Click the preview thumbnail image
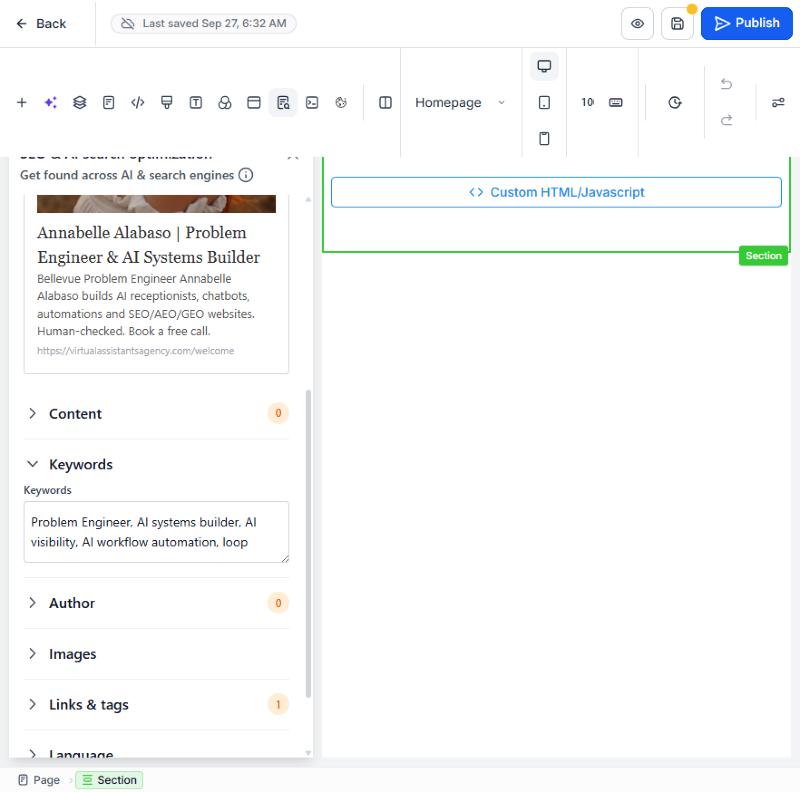The width and height of the screenshot is (800, 792). point(156,204)
